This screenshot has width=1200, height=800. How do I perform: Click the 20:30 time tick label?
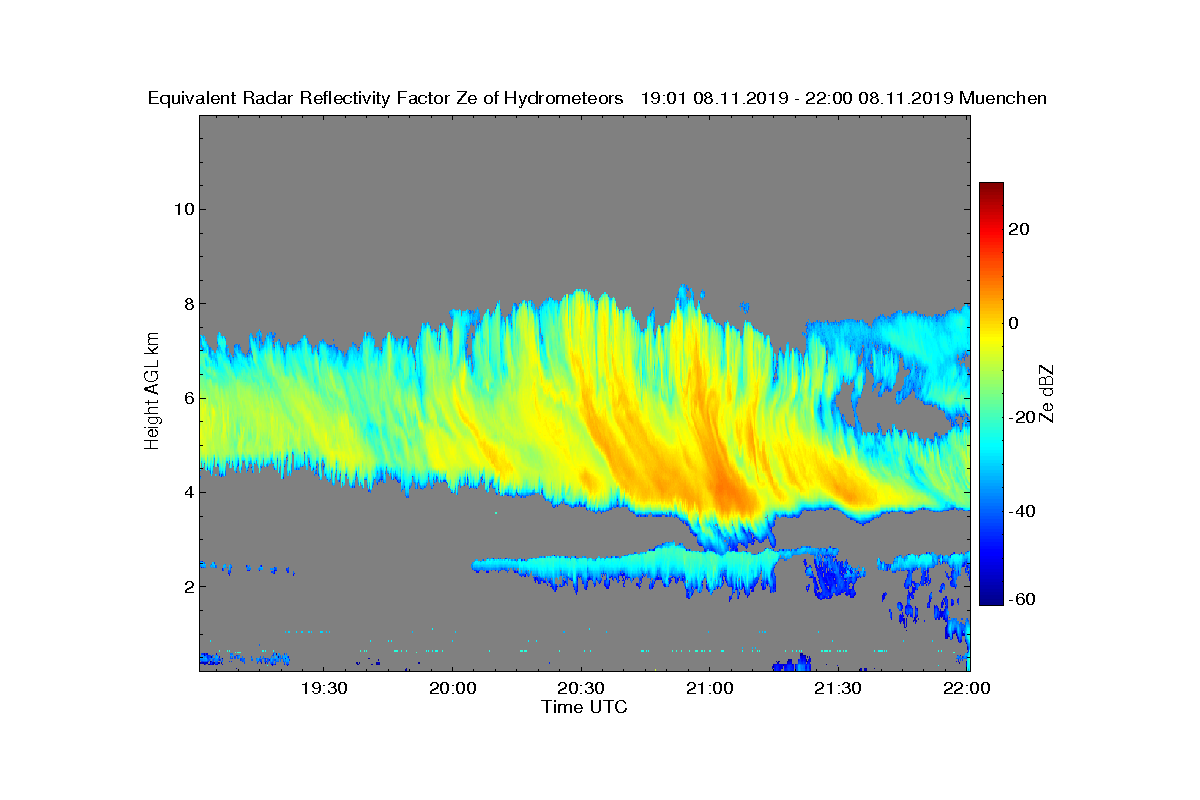pyautogui.click(x=581, y=688)
